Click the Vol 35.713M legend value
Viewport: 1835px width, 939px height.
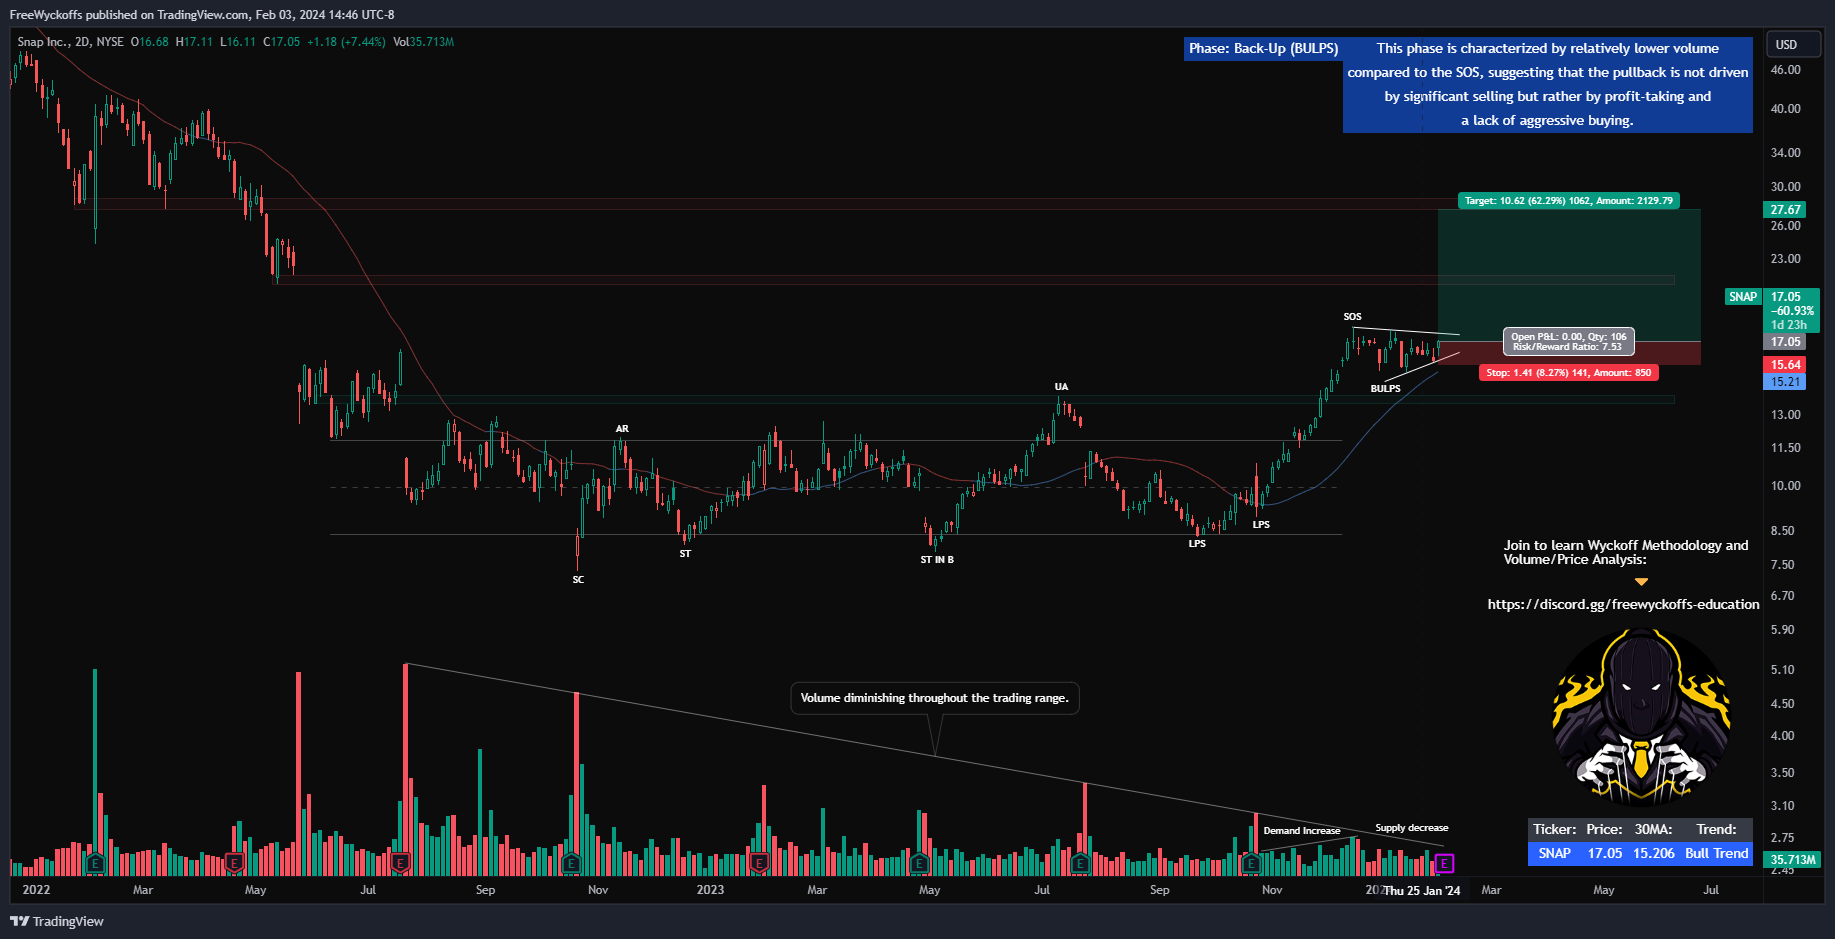pyautogui.click(x=424, y=42)
